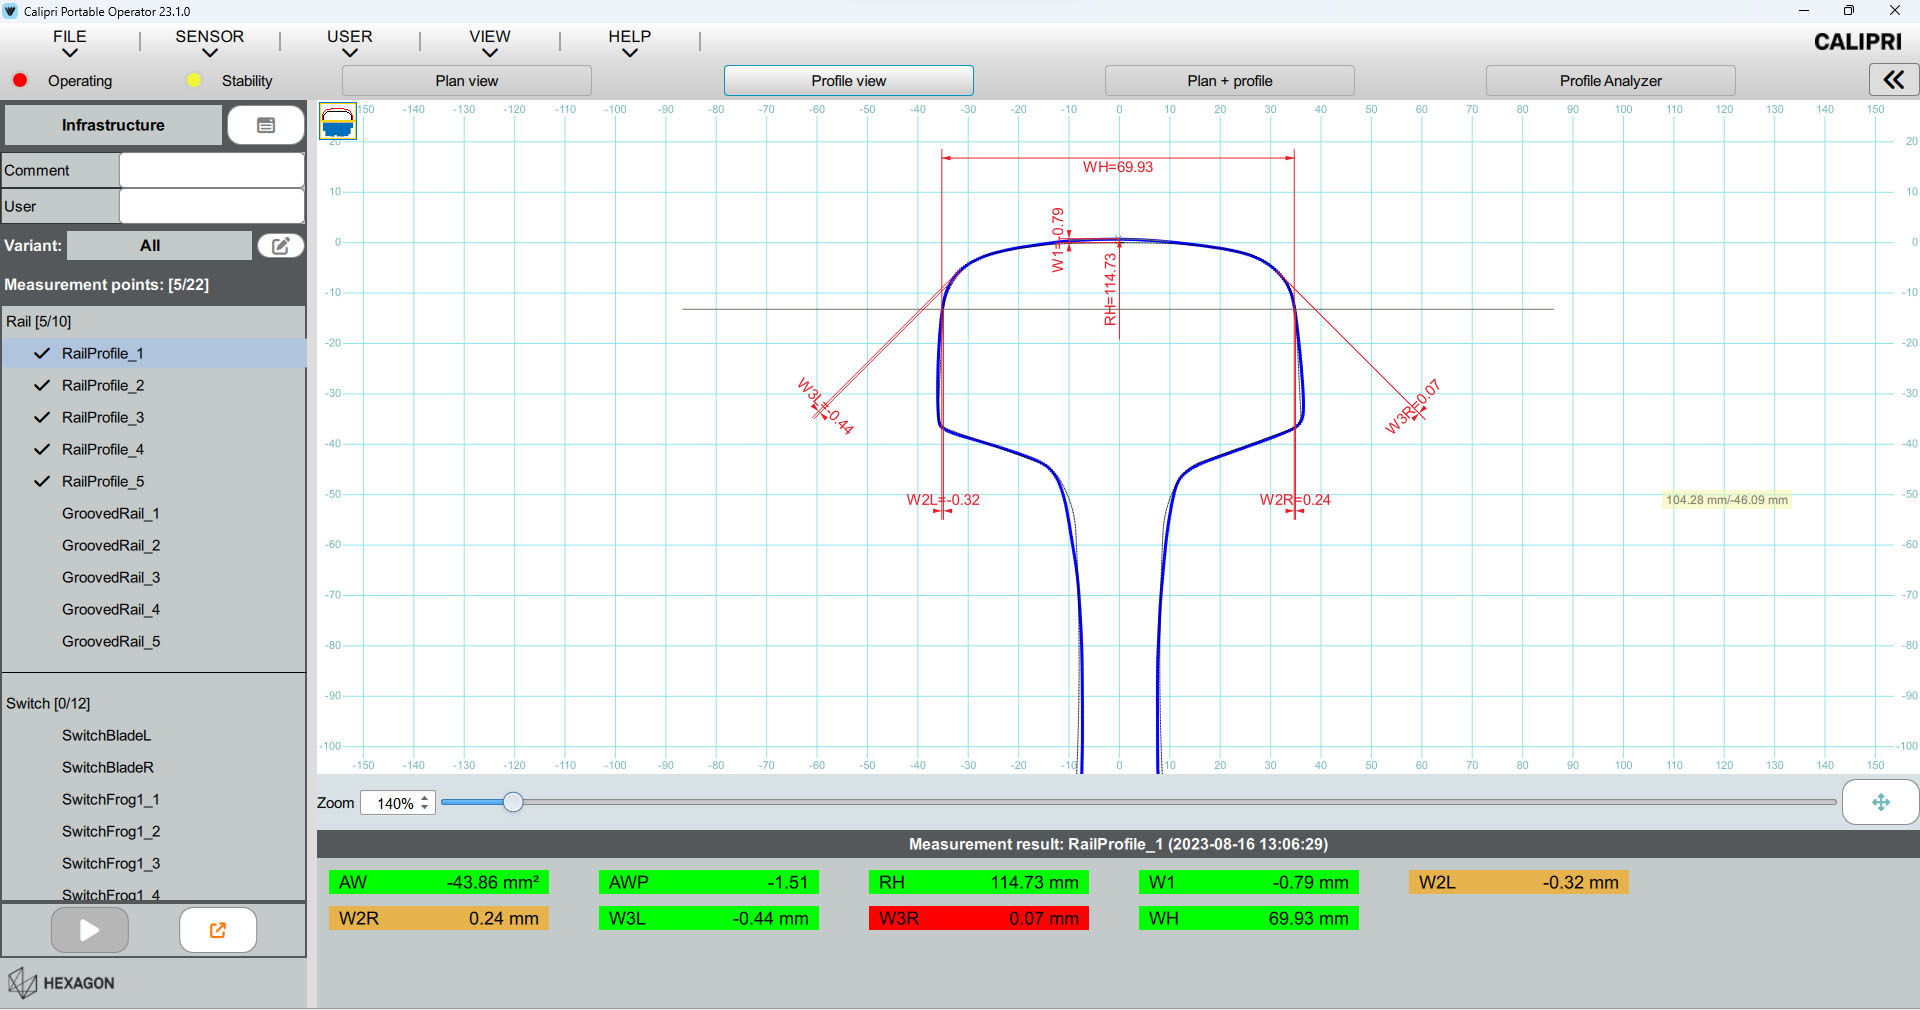Click the Infrastructure button
Screen dimensions: 1920x1010
[113, 125]
